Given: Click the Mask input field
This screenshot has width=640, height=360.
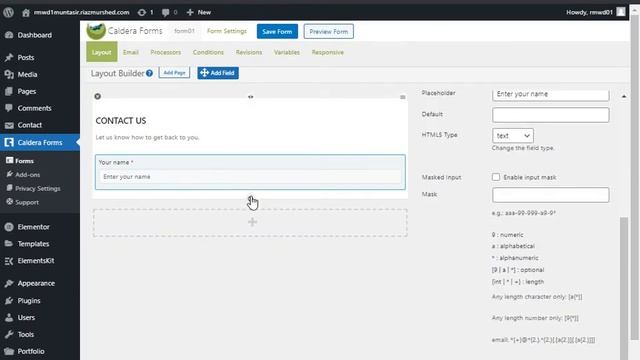Looking at the screenshot, I should pyautogui.click(x=550, y=195).
